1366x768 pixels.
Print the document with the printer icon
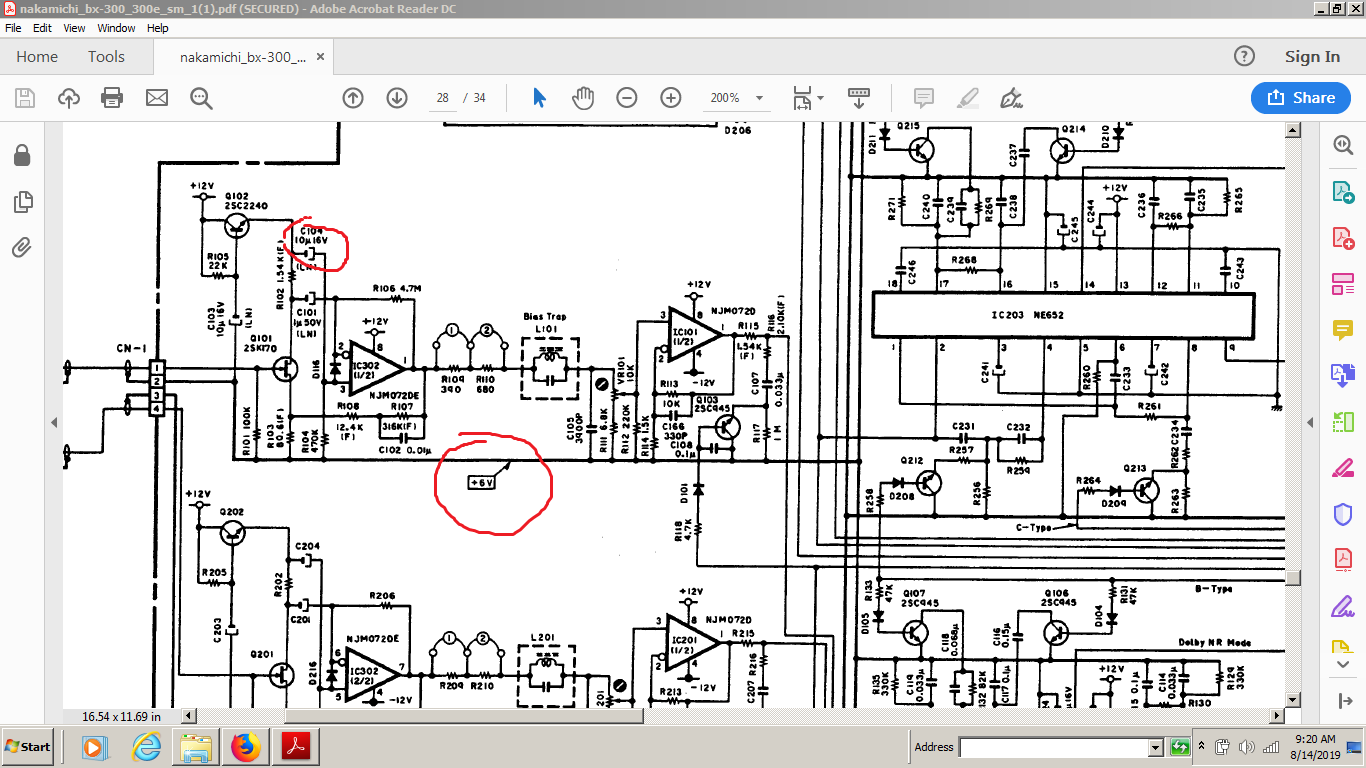[112, 98]
